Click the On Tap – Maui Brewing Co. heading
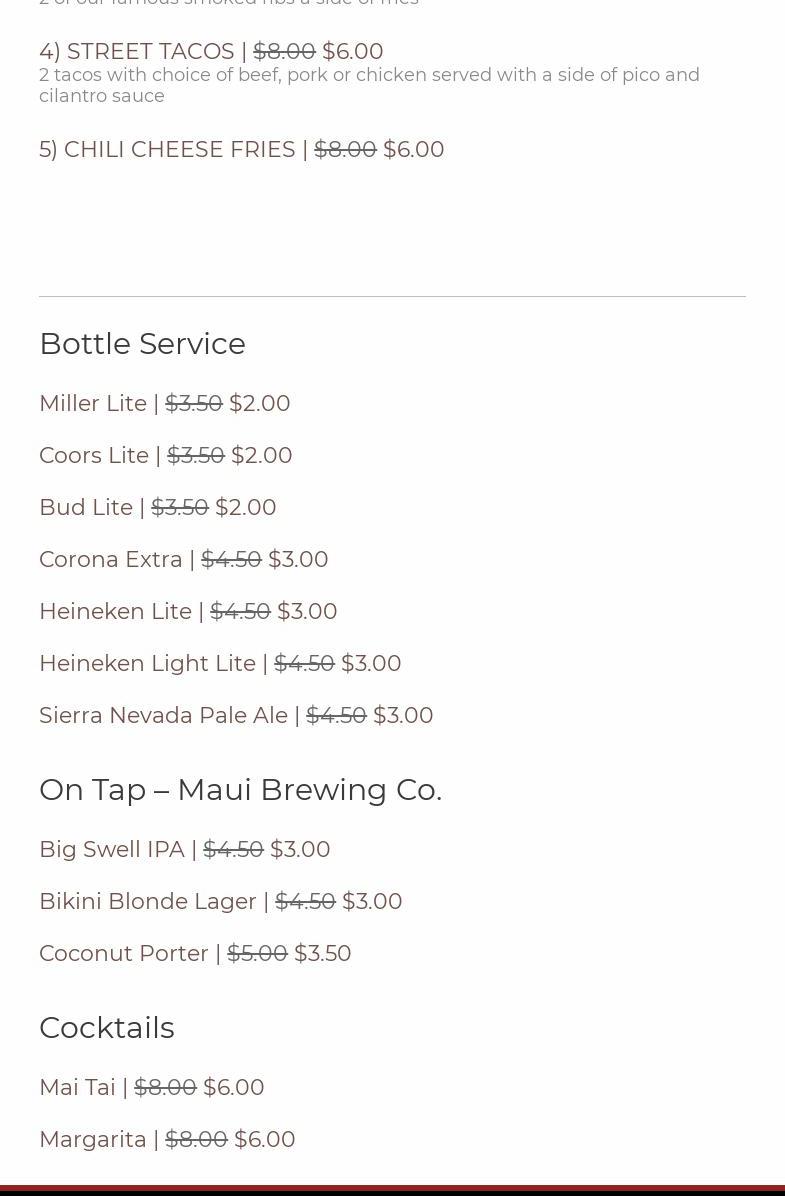785x1196 pixels. pos(240,789)
